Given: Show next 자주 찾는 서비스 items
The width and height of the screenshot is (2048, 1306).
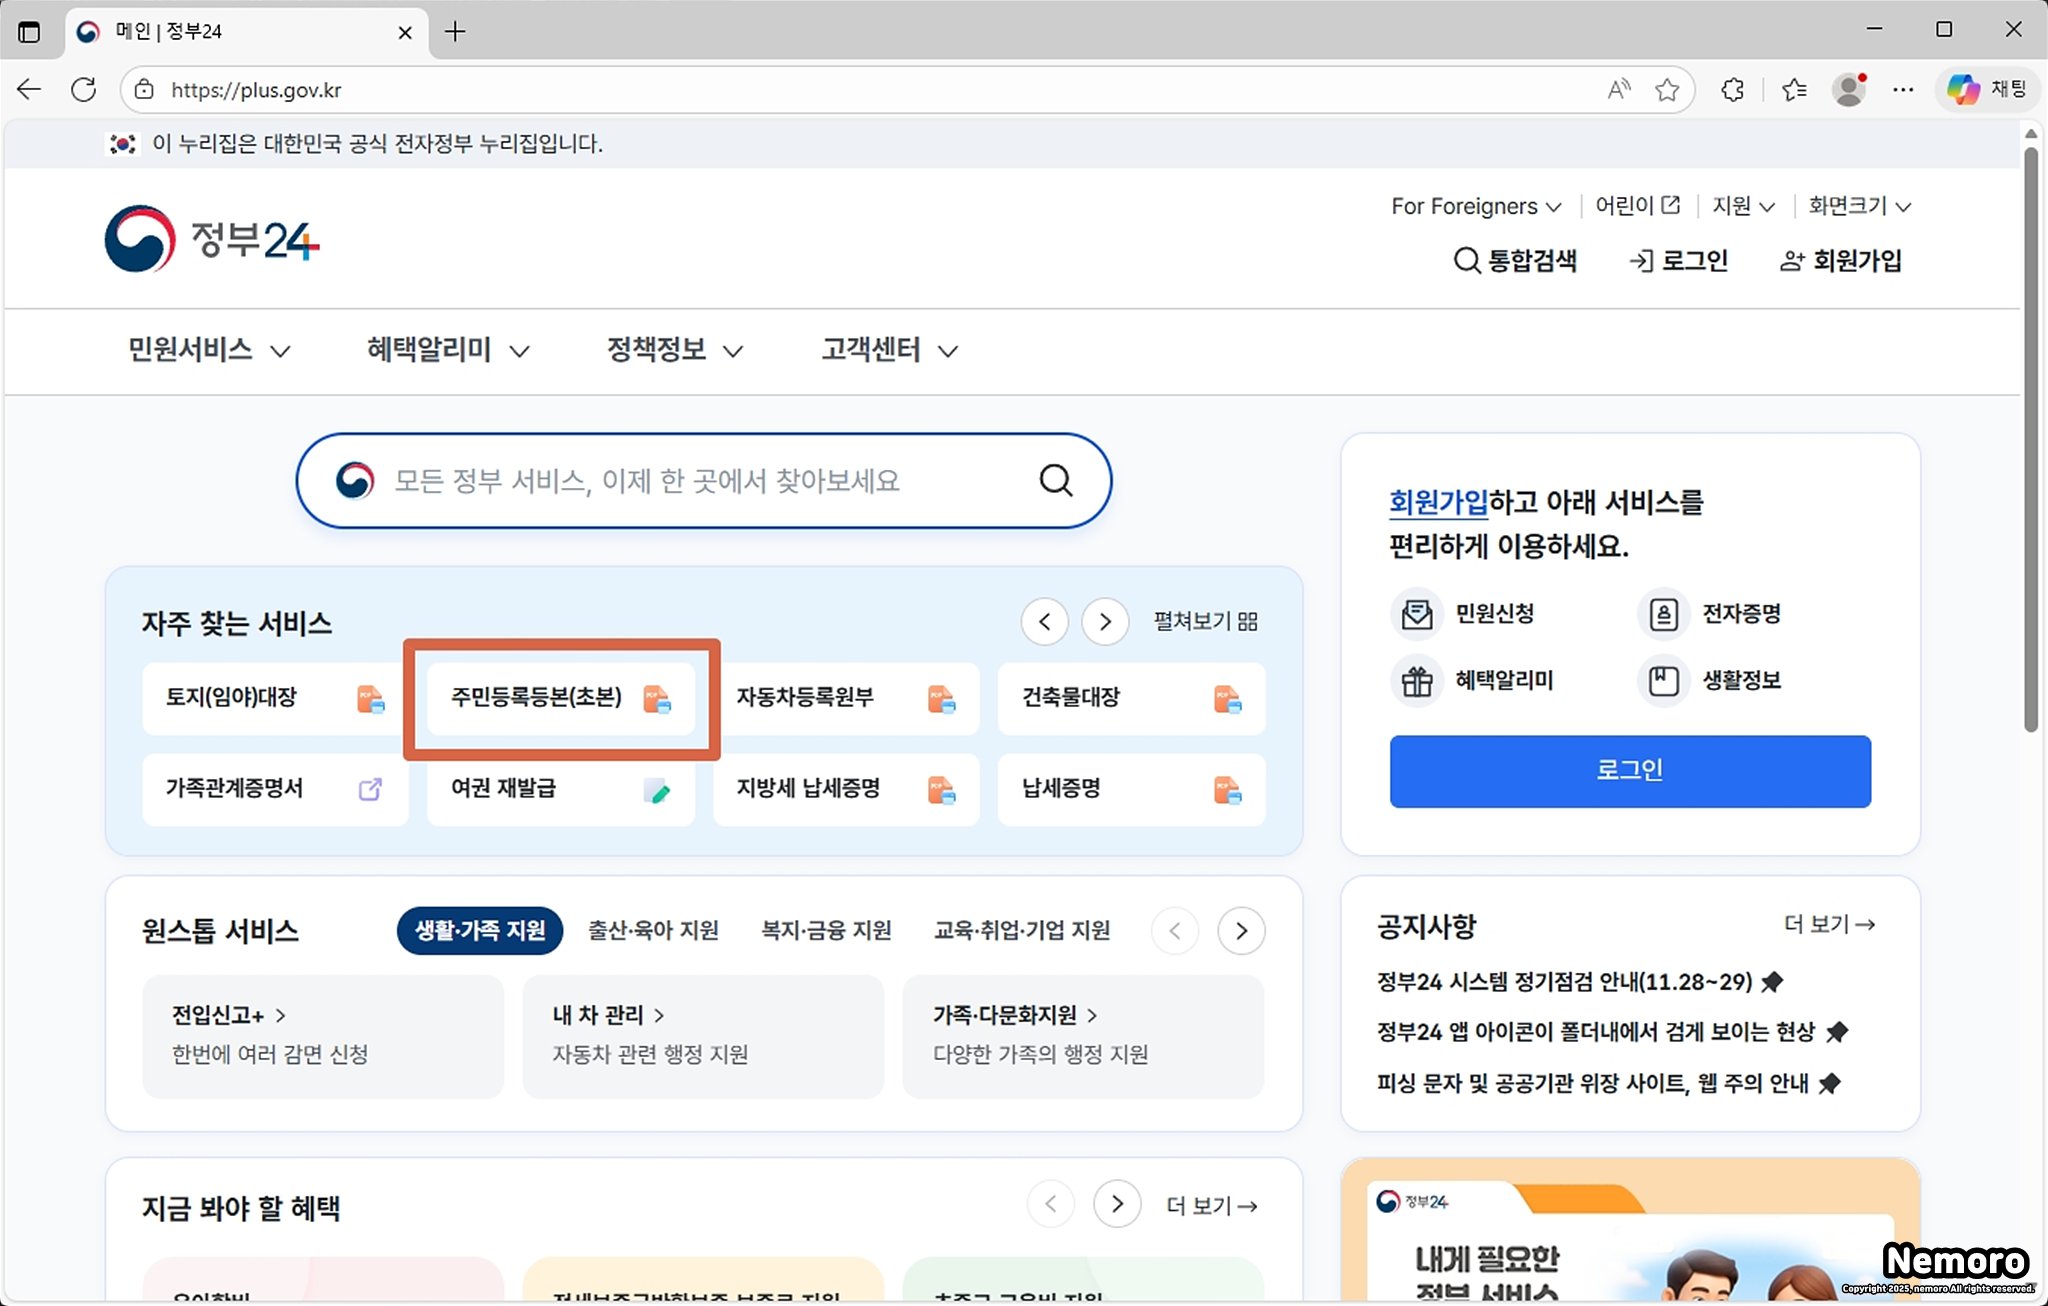Looking at the screenshot, I should [x=1104, y=622].
